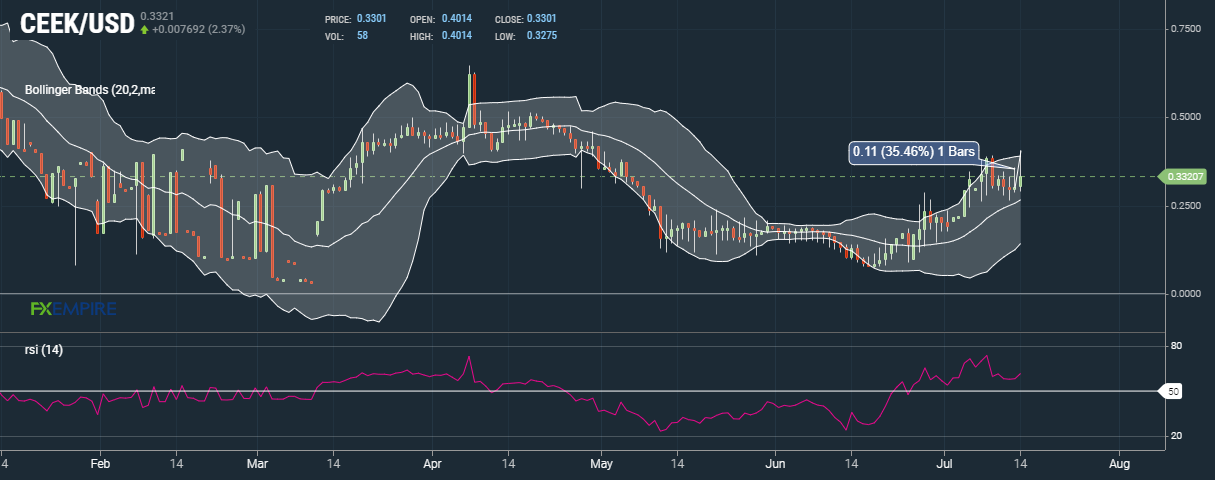Click the PRICE value 0.3301
Screen dimensions: 1215x480
(371, 19)
